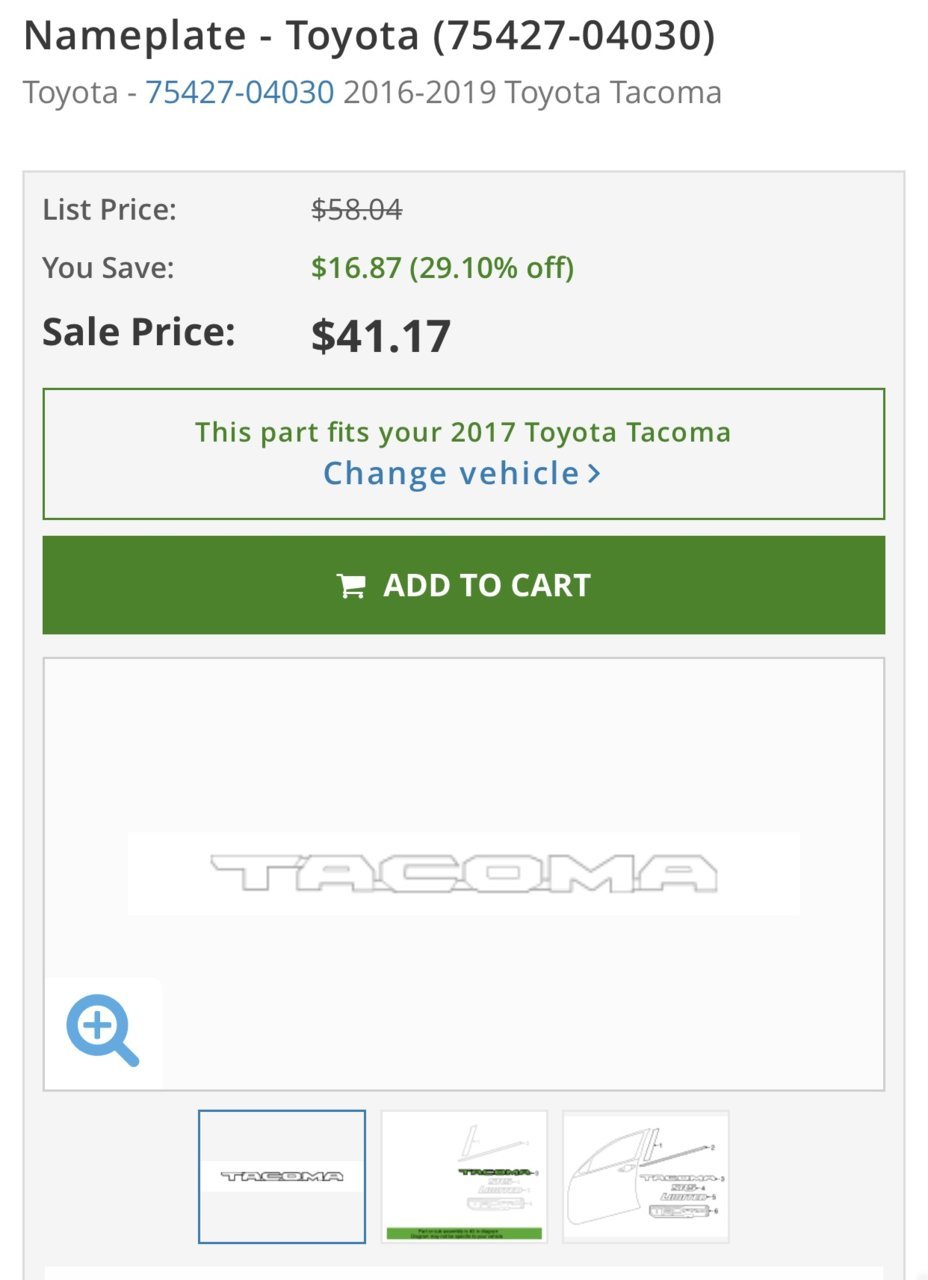928x1280 pixels.
Task: Click the 2016-2019 Toyota Tacoma subtitle text
Action: [x=532, y=93]
